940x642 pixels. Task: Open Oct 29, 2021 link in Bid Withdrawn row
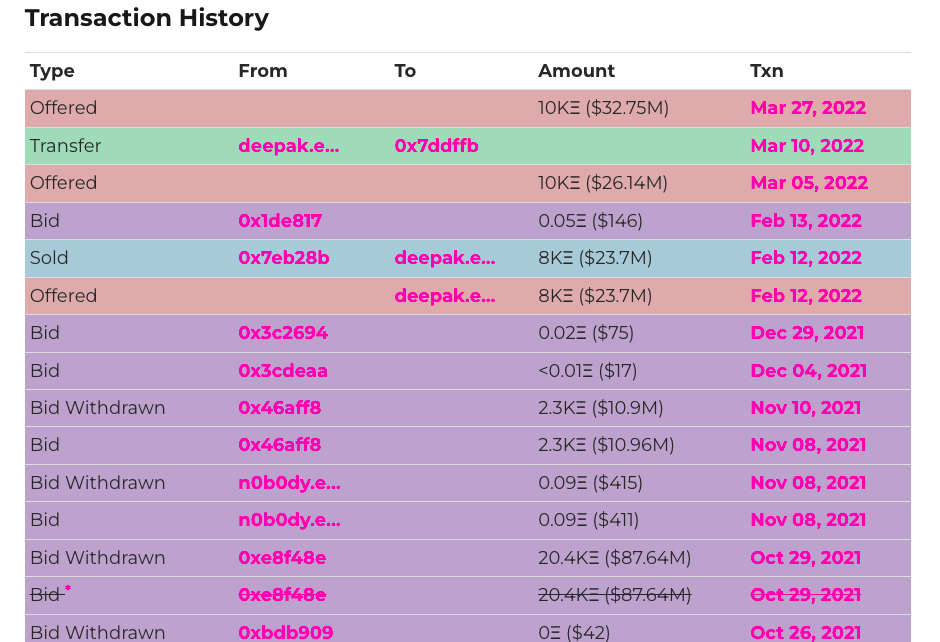[805, 557]
